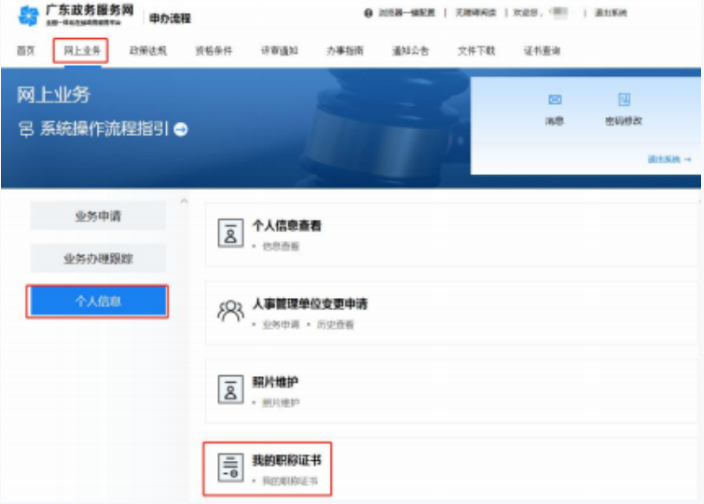This screenshot has width=704, height=504.
Task: Click the certificate icon for 我的职称证书
Action: click(x=230, y=468)
